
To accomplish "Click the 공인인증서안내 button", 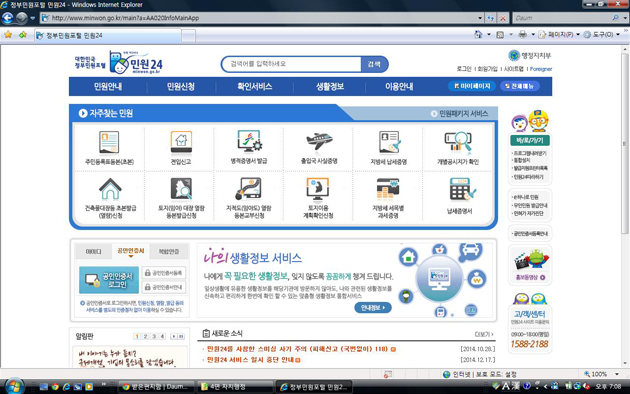I will click(164, 287).
